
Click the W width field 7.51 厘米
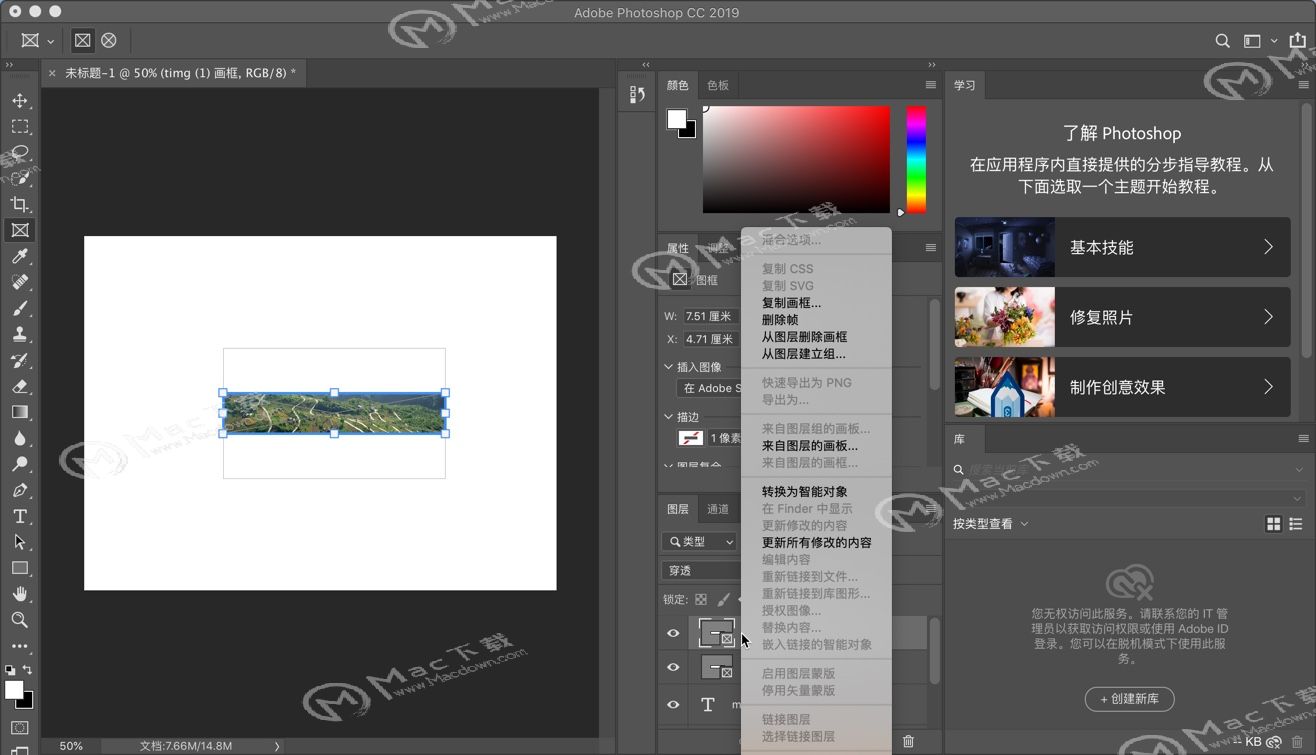coord(711,316)
